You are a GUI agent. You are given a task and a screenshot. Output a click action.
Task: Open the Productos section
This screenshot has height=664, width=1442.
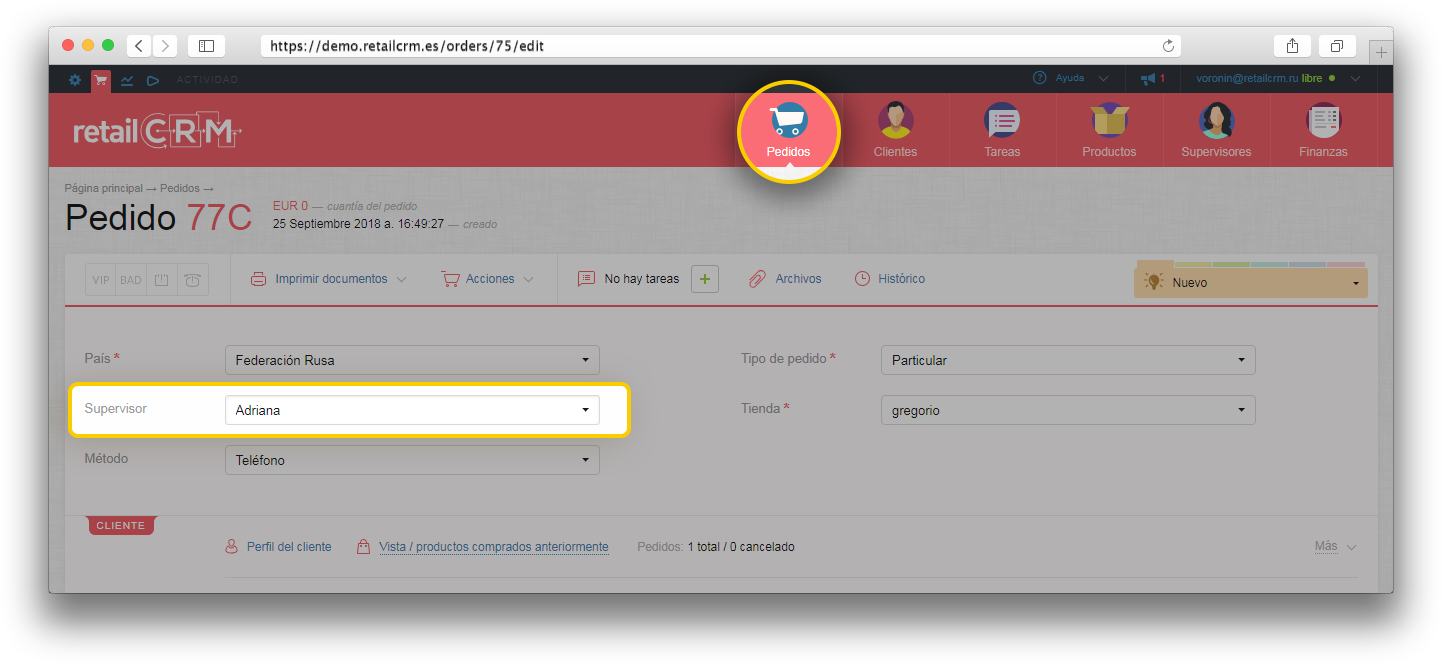click(1109, 131)
